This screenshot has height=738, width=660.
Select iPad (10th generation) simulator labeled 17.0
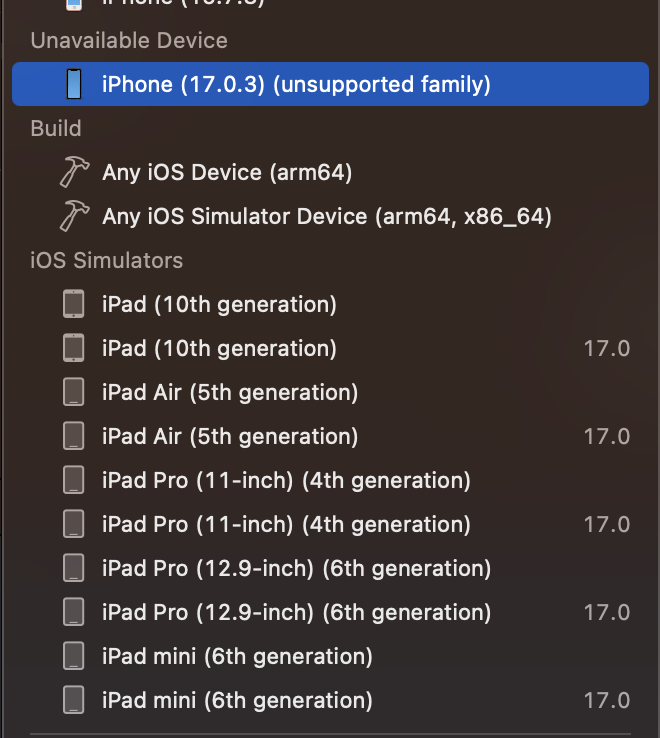click(x=330, y=348)
